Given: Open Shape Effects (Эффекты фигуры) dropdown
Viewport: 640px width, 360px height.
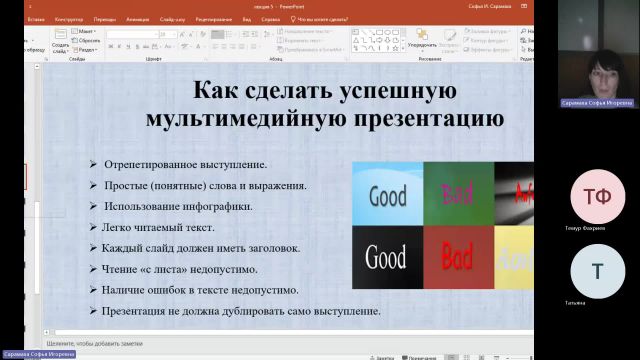Looking at the screenshot, I should click(487, 49).
